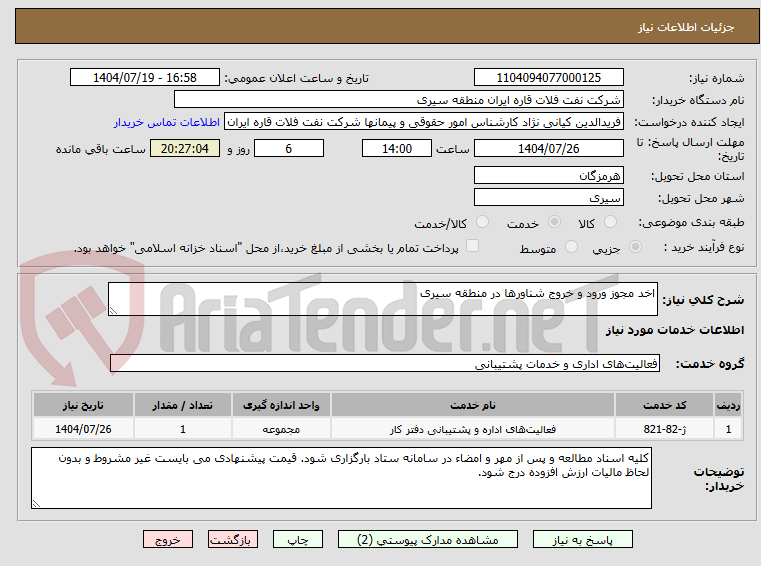The width and height of the screenshot is (761, 566).
Task: Select the 'کالا' radio button
Action: [x=610, y=222]
